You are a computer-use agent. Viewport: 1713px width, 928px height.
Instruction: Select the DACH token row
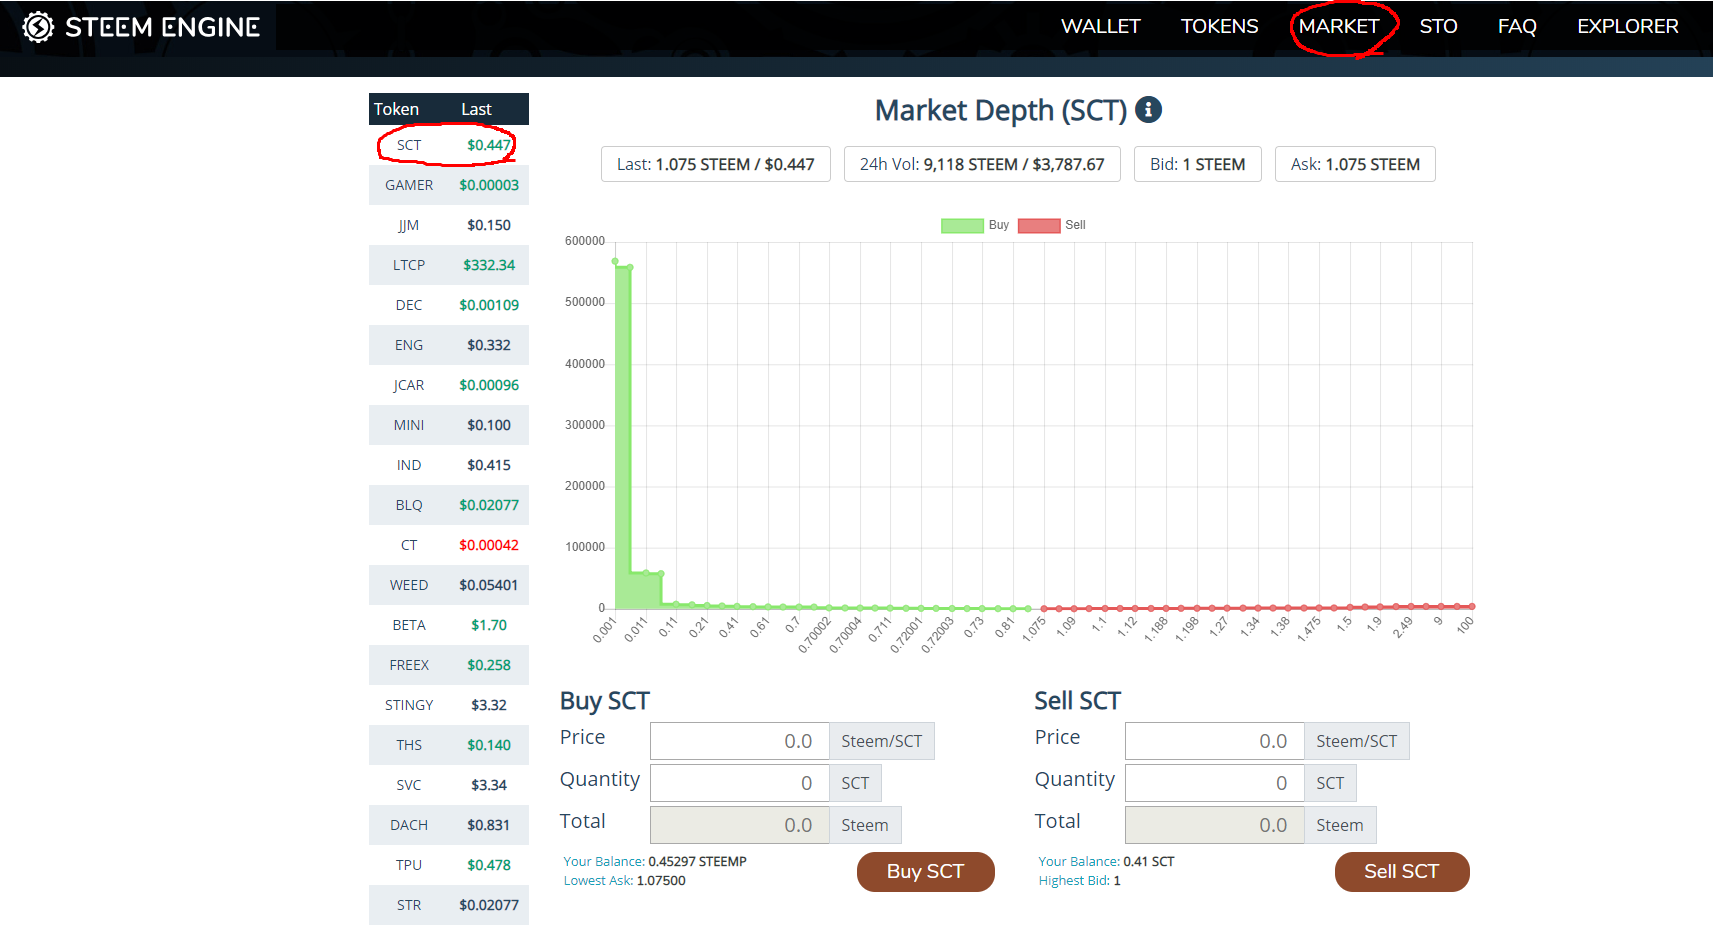(449, 825)
